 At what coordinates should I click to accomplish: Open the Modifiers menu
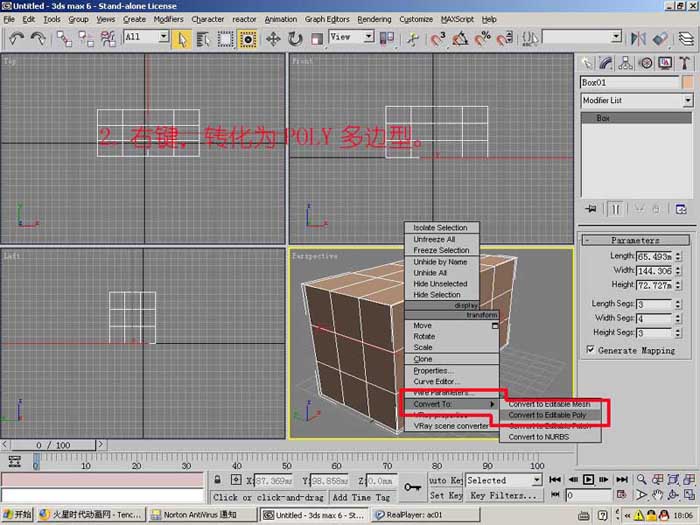point(168,19)
